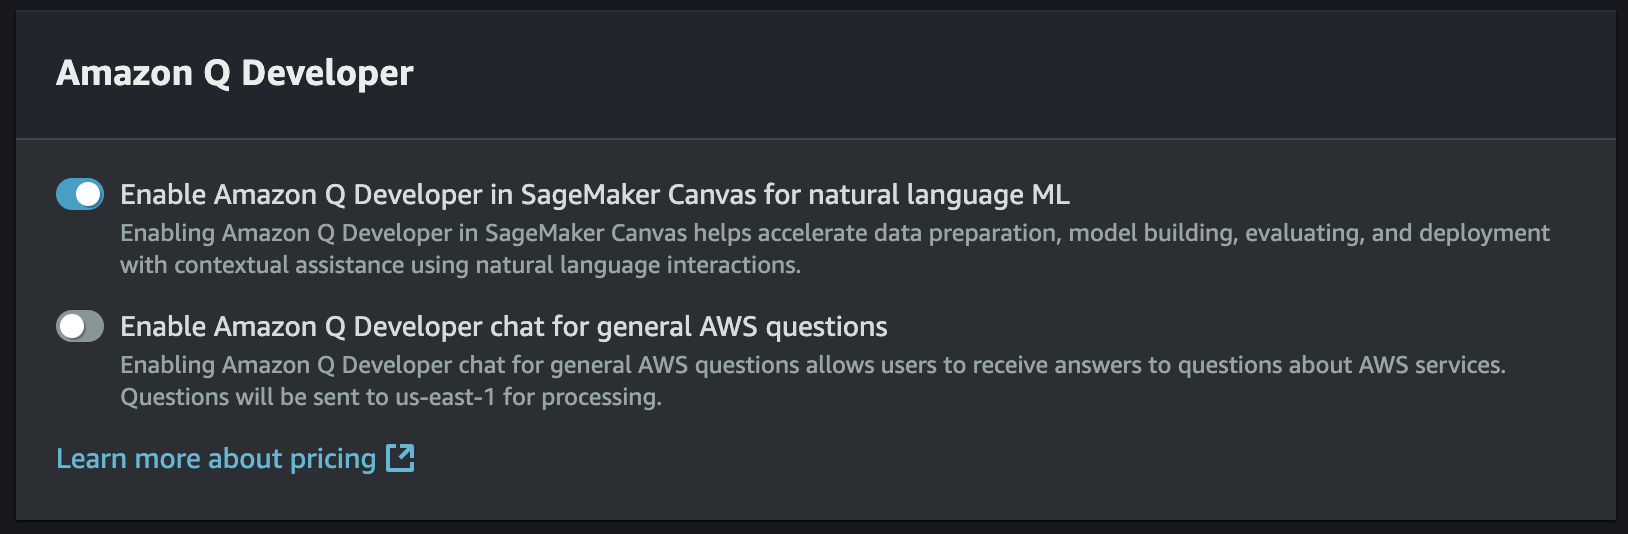Click the word pricing in the link
This screenshot has width=1628, height=534.
[x=333, y=459]
